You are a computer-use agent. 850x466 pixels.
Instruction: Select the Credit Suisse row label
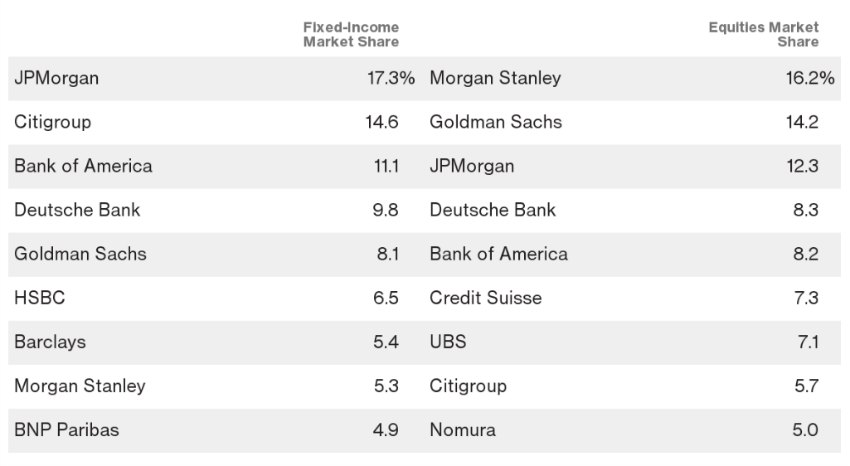pyautogui.click(x=486, y=298)
